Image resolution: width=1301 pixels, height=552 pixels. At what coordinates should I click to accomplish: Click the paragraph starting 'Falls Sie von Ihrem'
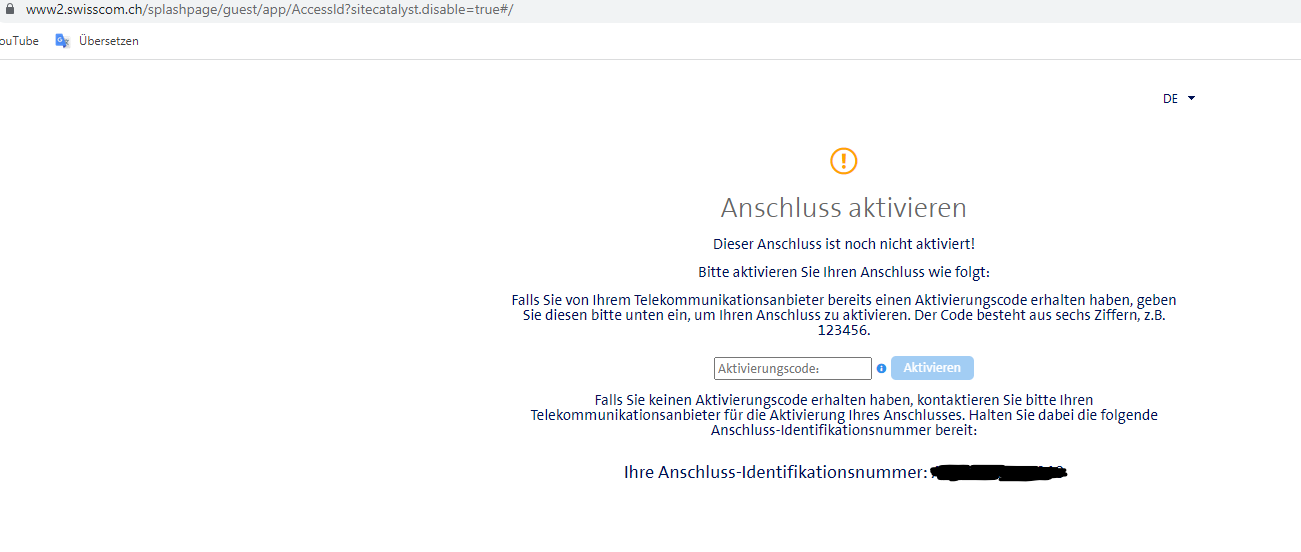[843, 300]
